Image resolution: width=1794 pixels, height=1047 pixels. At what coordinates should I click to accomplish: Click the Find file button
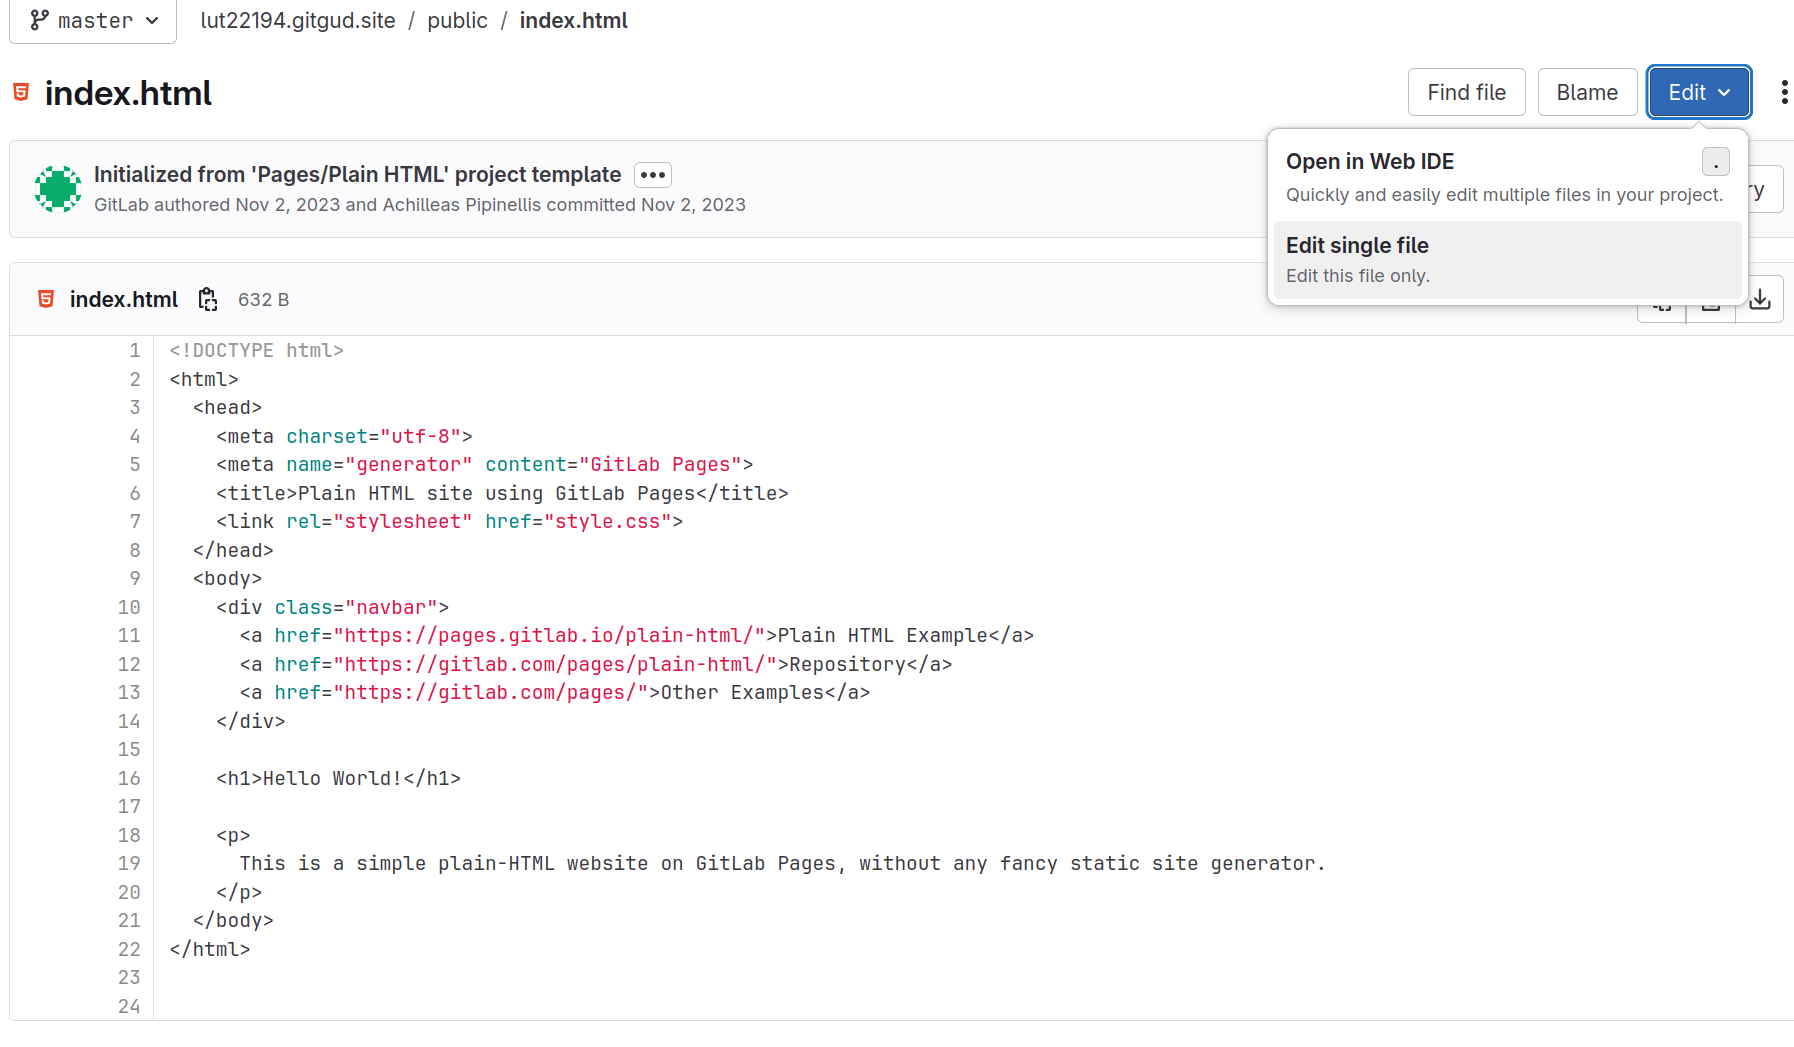click(1466, 93)
